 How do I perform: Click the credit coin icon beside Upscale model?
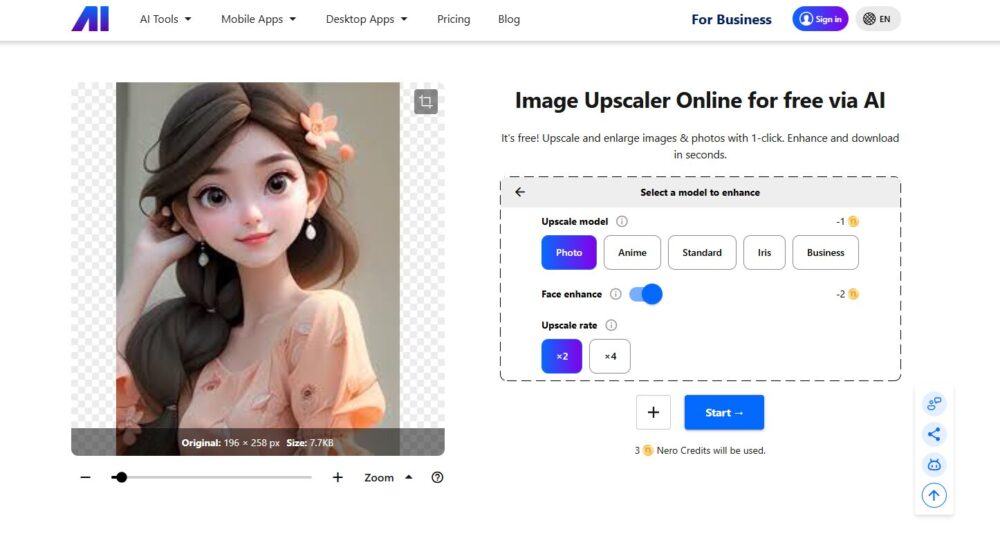click(853, 221)
